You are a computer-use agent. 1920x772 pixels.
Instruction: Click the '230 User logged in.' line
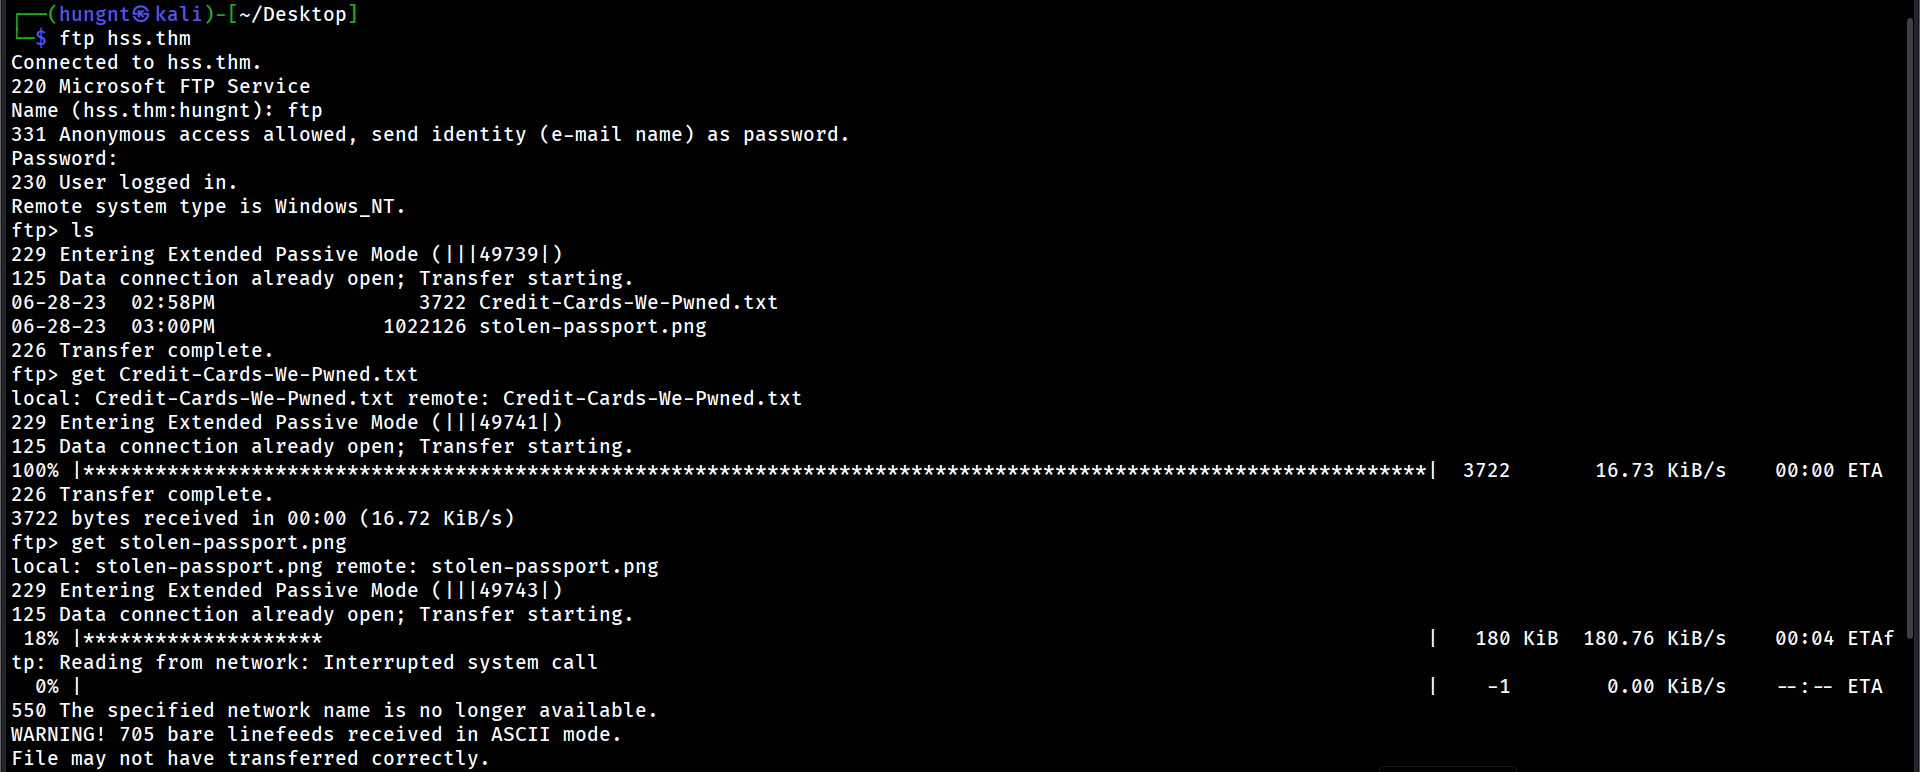124,182
